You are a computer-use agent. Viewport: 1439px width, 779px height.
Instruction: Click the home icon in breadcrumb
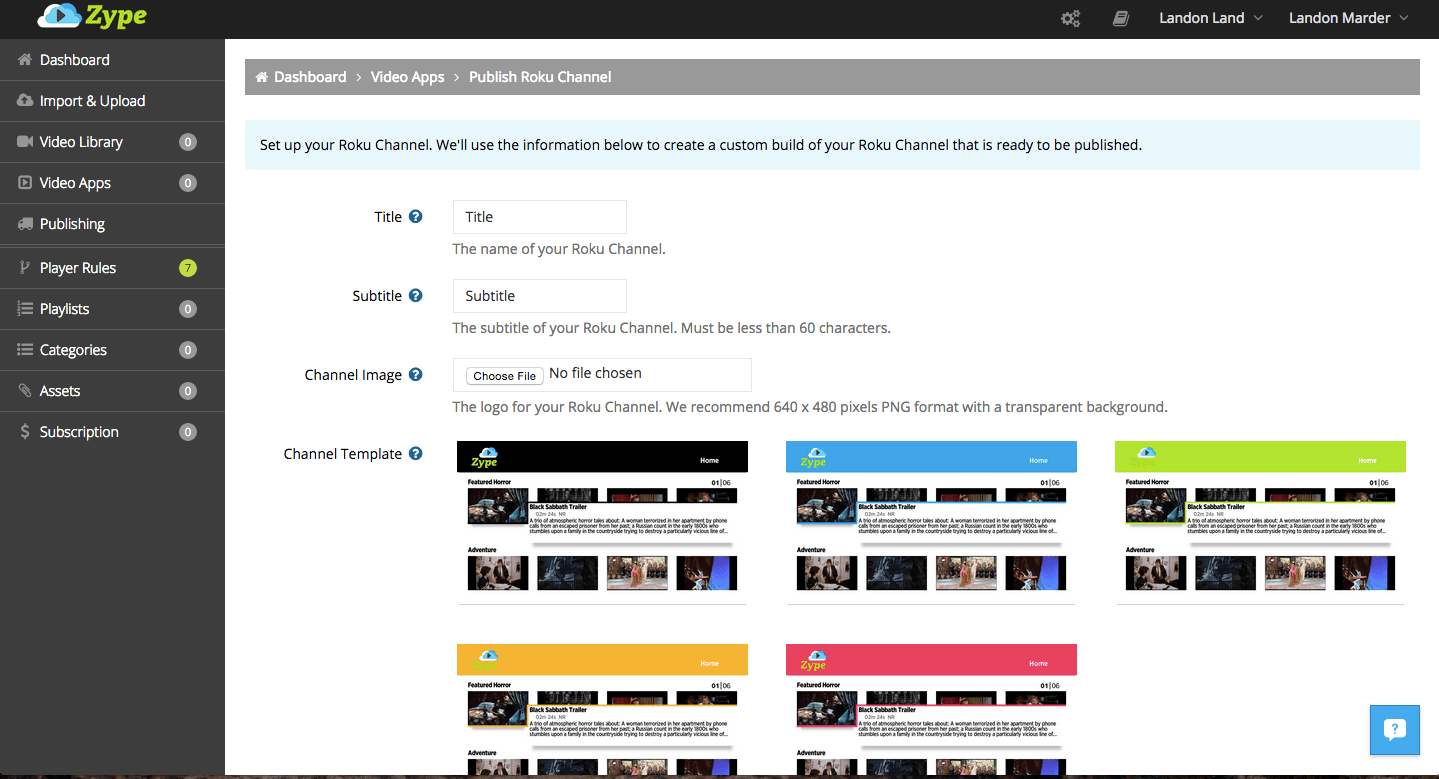262,77
